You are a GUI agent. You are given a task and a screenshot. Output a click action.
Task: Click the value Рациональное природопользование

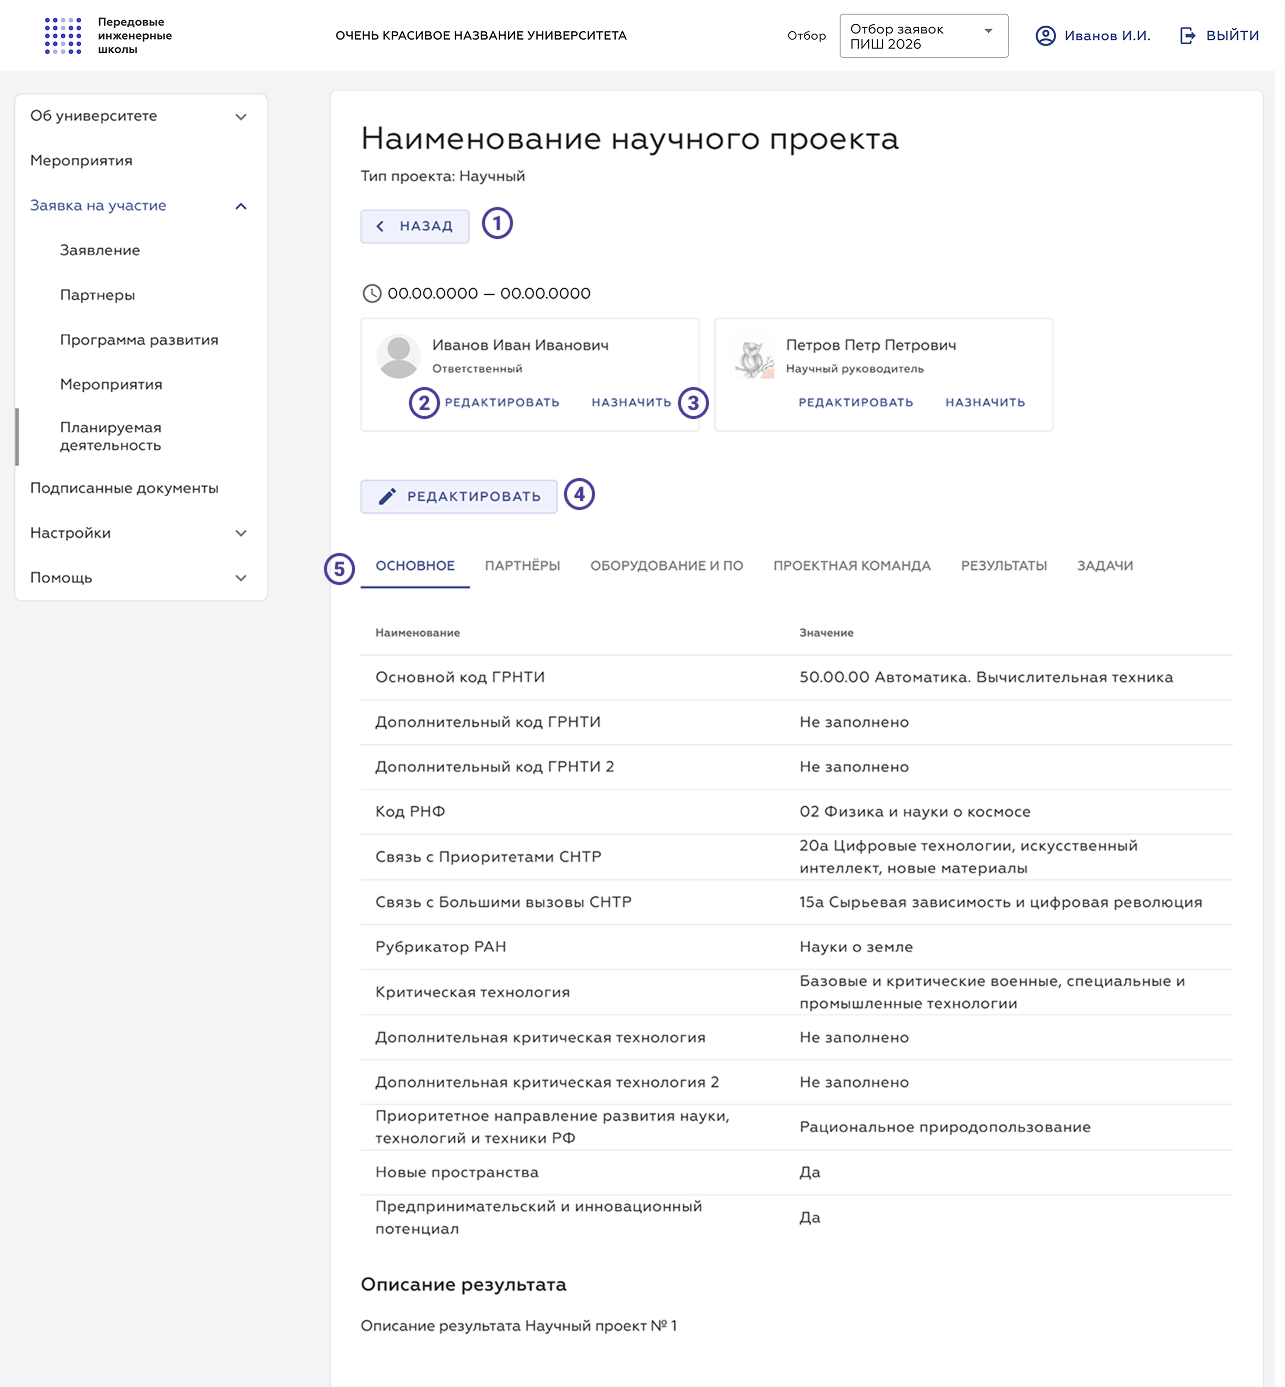945,1127
